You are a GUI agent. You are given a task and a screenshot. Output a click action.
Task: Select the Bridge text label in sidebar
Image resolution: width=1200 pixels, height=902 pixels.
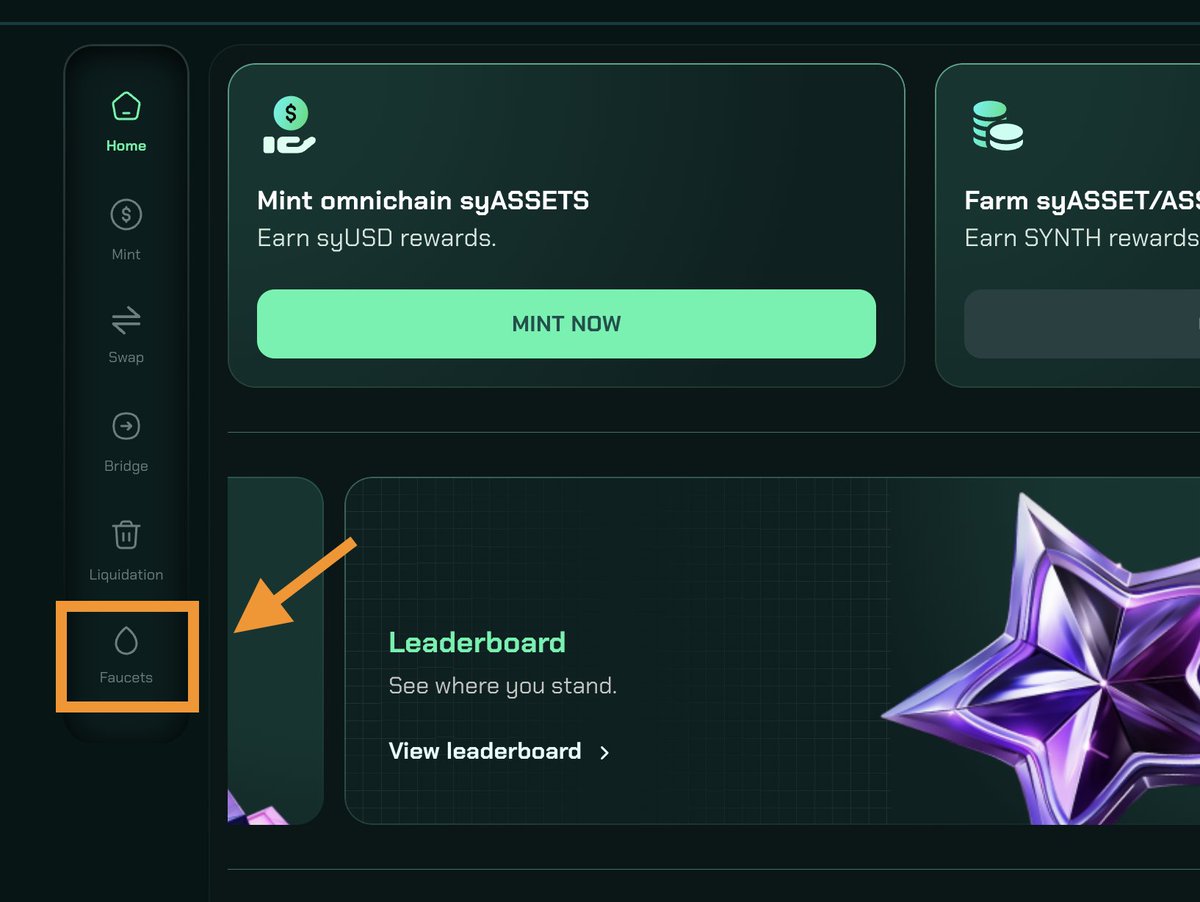[x=126, y=466]
